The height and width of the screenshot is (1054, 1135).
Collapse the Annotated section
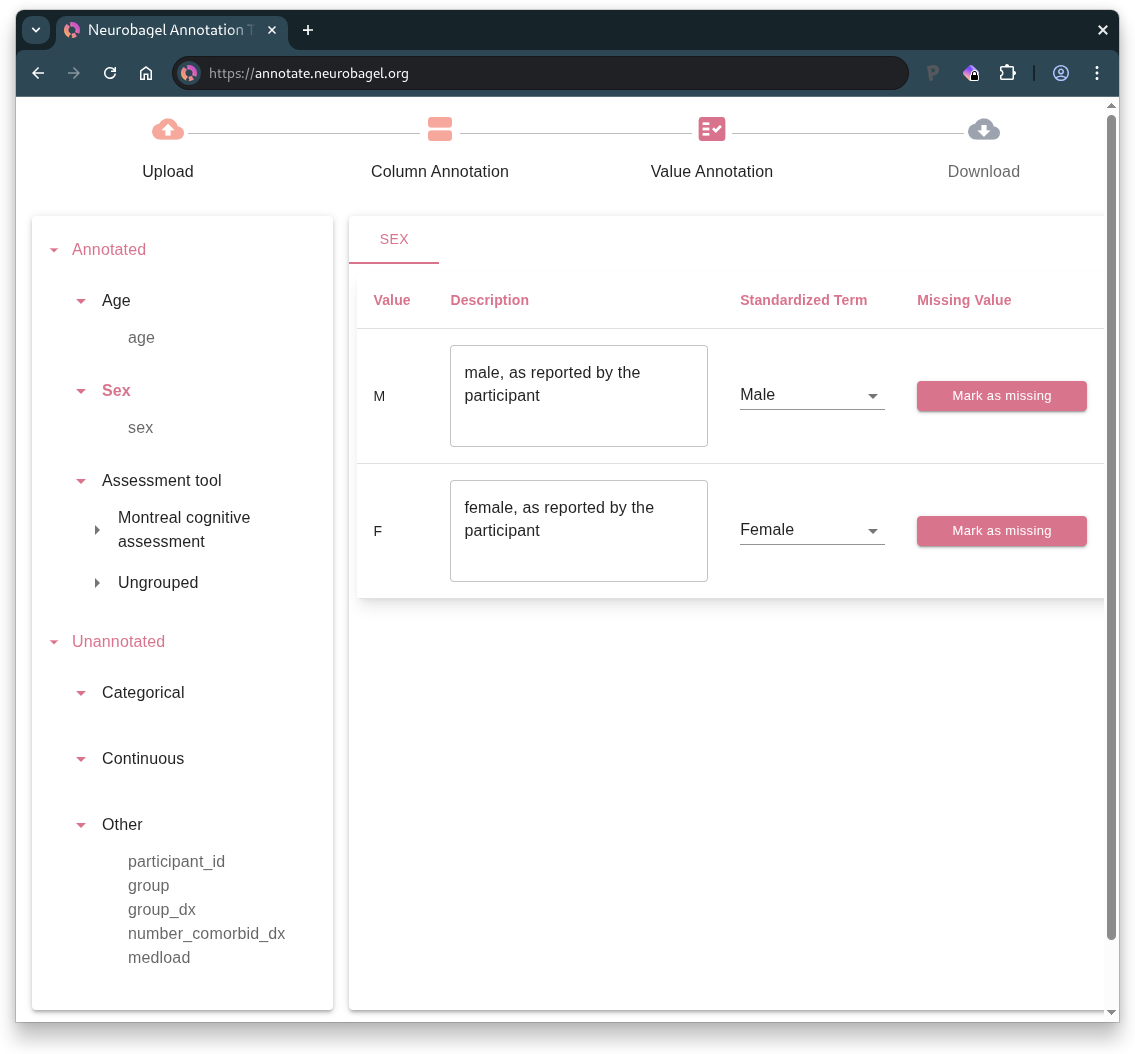click(53, 250)
